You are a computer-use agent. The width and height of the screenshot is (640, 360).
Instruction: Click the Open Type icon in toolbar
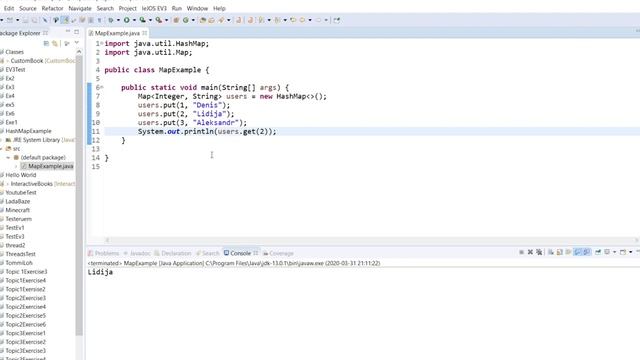click(x=203, y=20)
